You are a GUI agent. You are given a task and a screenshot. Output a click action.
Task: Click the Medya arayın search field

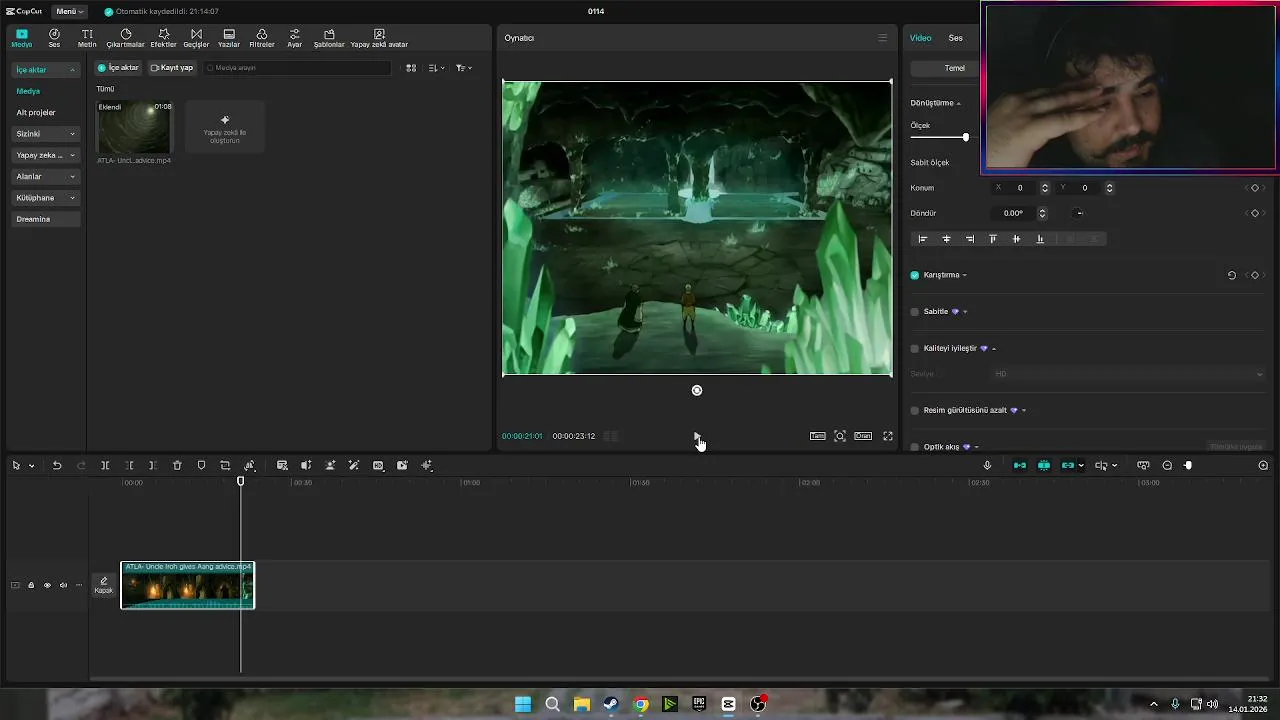coord(297,68)
